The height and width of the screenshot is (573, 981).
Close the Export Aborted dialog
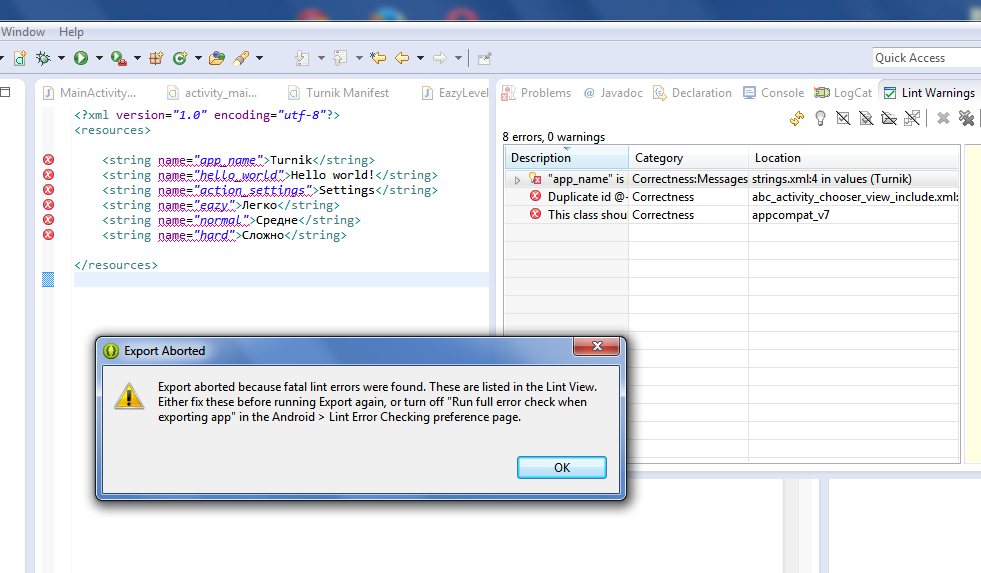[597, 346]
